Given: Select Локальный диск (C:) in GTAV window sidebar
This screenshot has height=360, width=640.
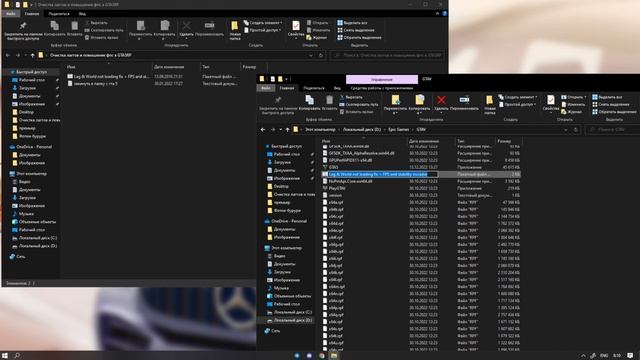Looking at the screenshot, I should tap(293, 312).
